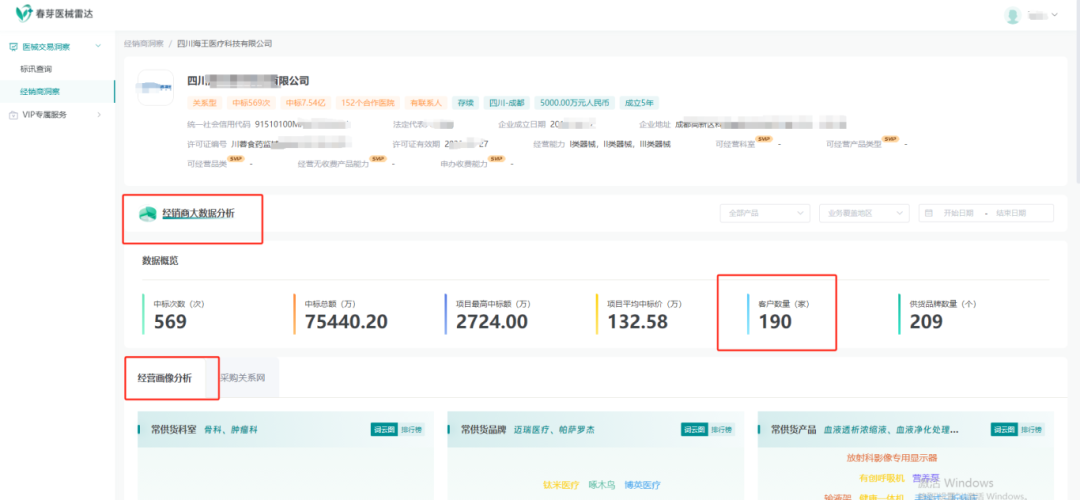
Task: Click the 中标总额 value 75440.20
Action: pyautogui.click(x=346, y=322)
